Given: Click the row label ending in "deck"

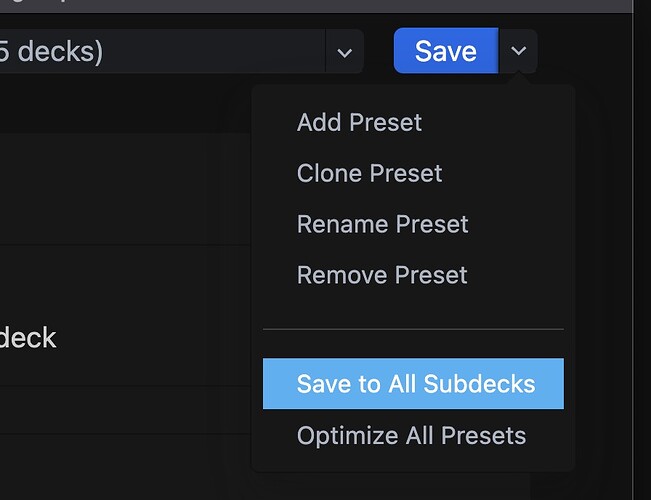Looking at the screenshot, I should 28,338.
